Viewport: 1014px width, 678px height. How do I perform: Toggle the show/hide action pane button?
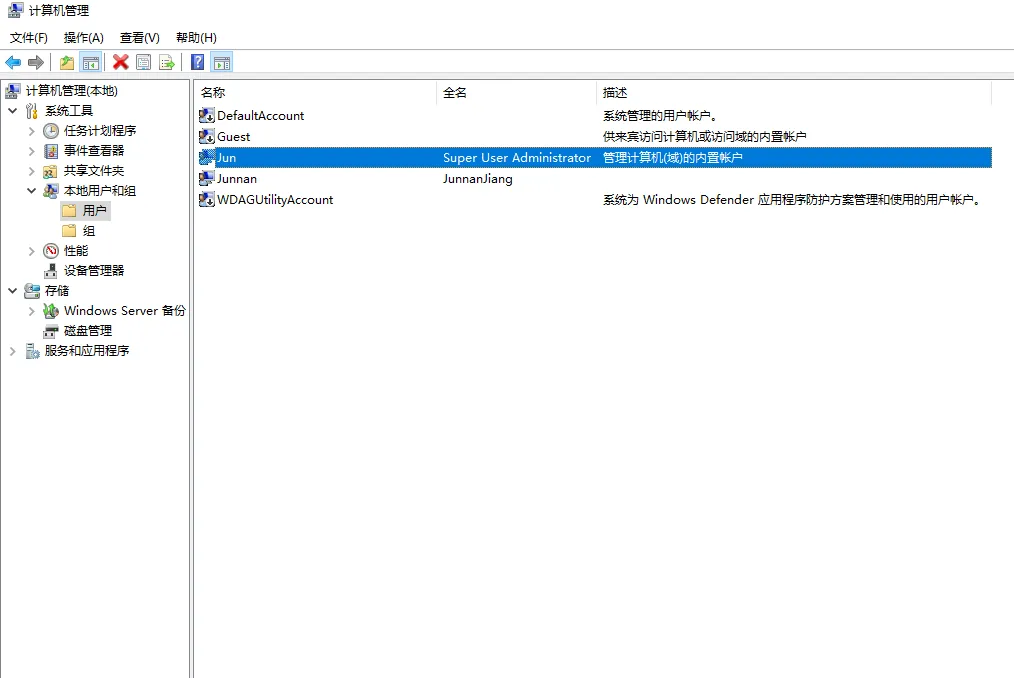(222, 63)
